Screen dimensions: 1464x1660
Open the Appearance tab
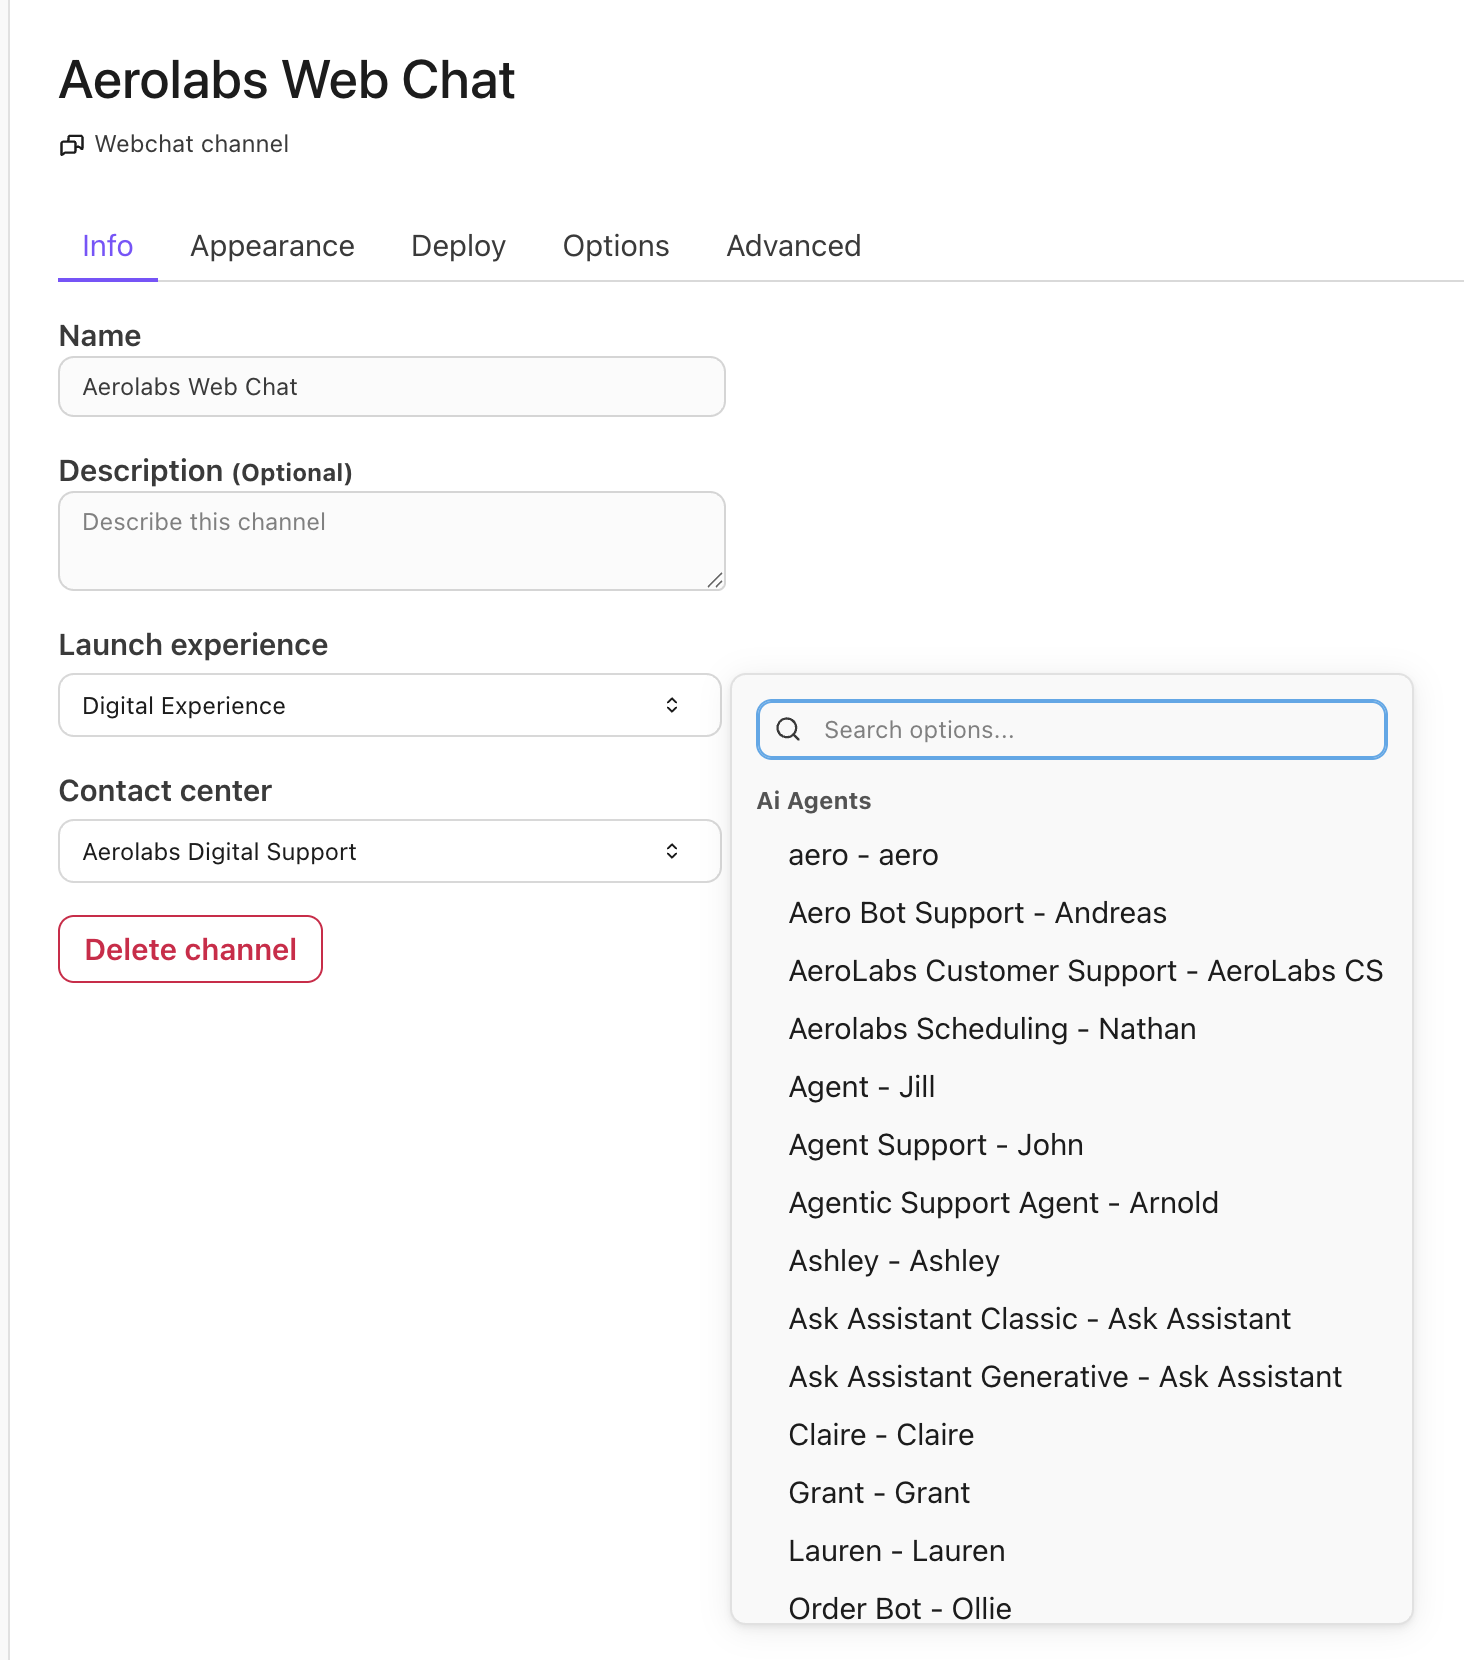pos(272,246)
